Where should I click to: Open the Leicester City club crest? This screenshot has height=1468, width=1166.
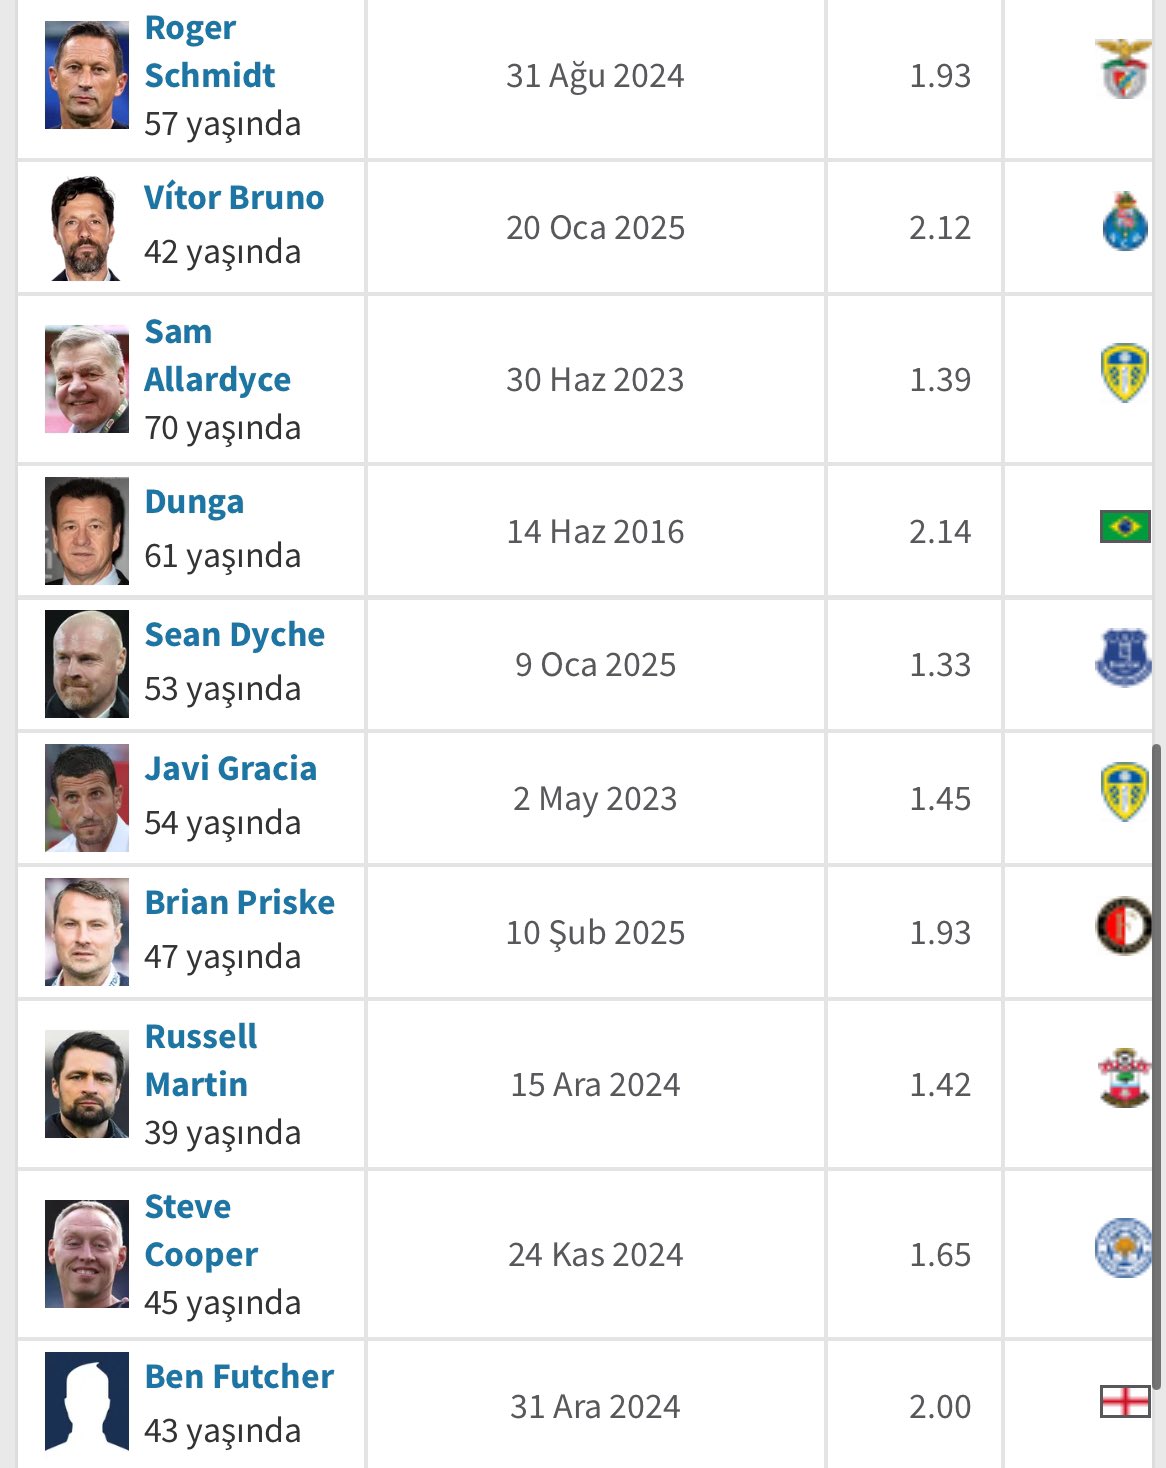[x=1124, y=1248]
